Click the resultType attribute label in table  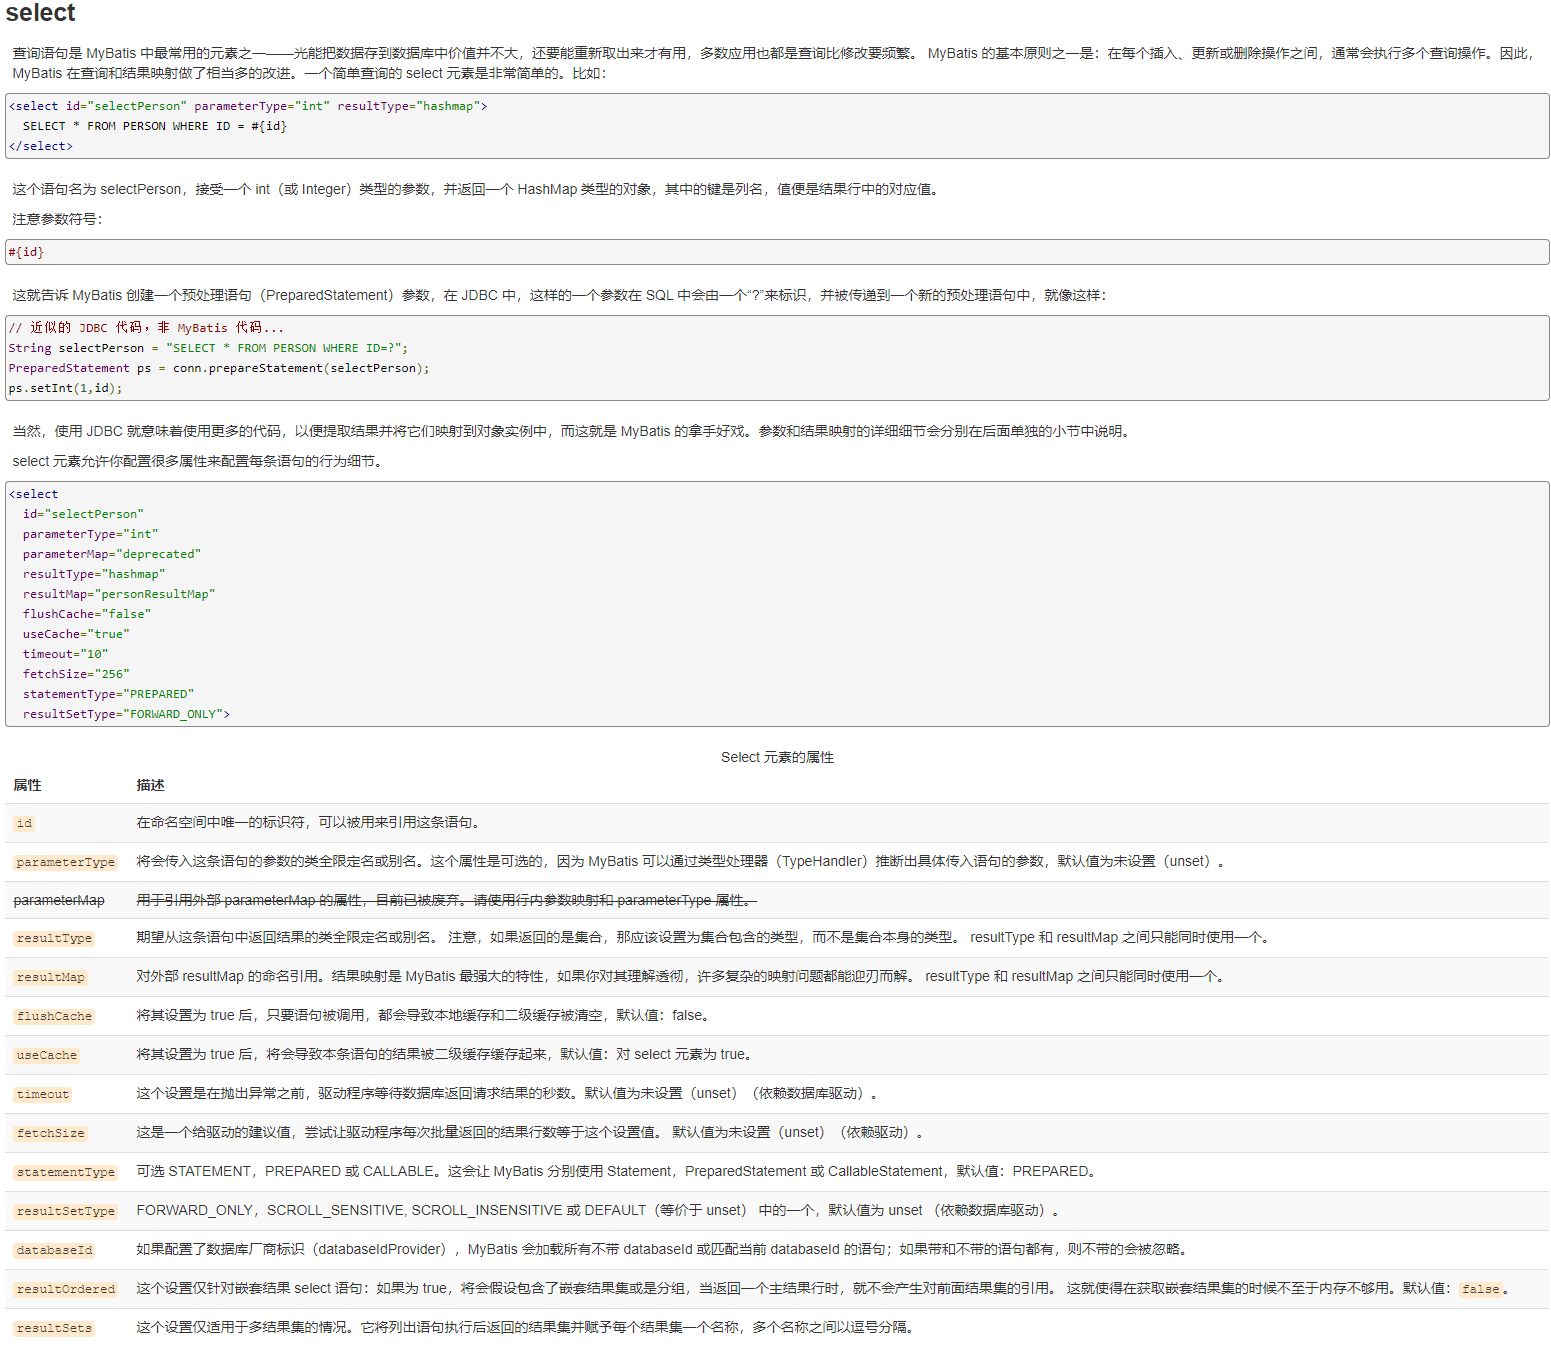pyautogui.click(x=54, y=938)
